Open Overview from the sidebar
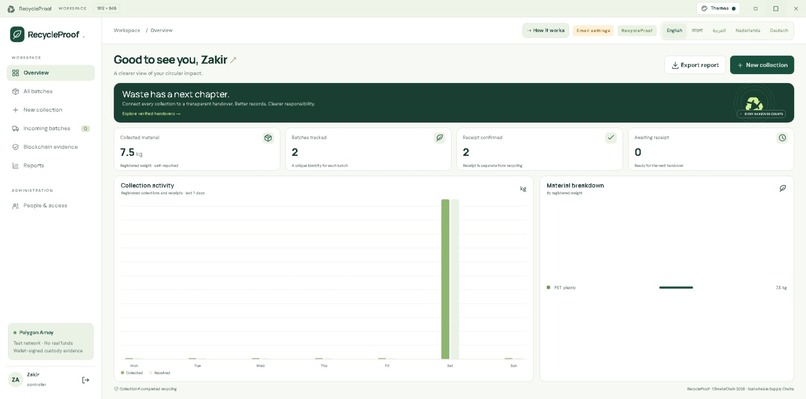Viewport: 806px width, 399px height. tap(50, 73)
